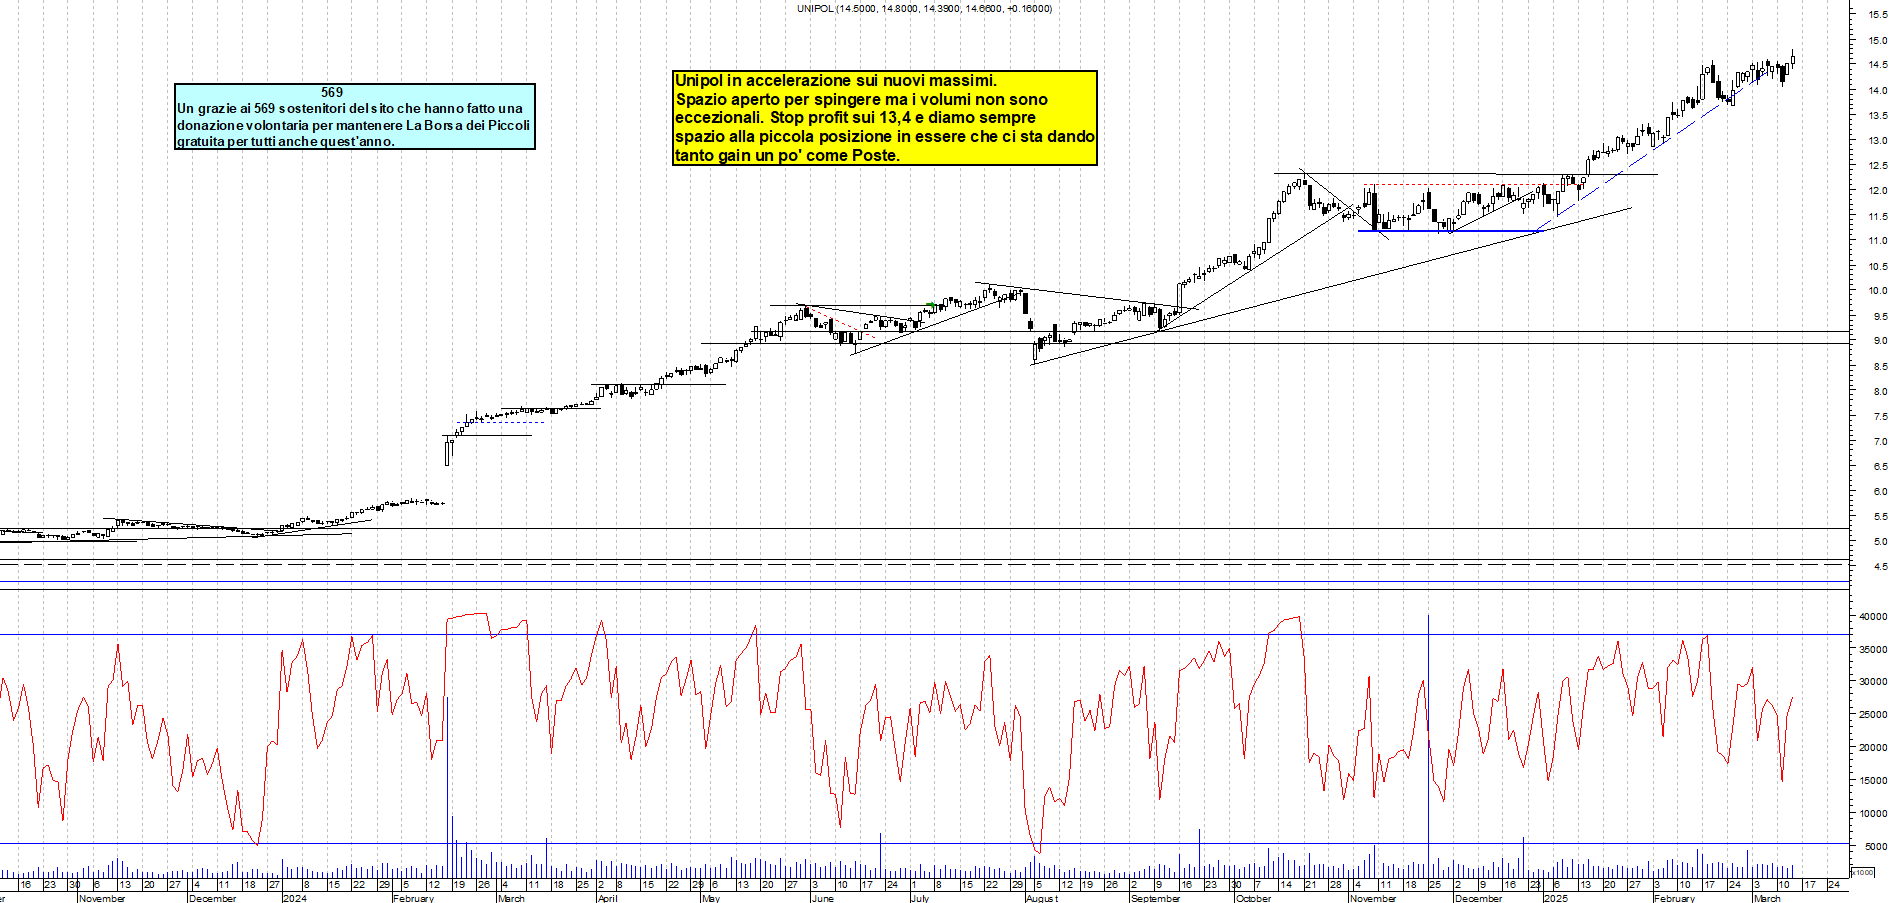Click the '569' heading in the cyan box

(332, 92)
